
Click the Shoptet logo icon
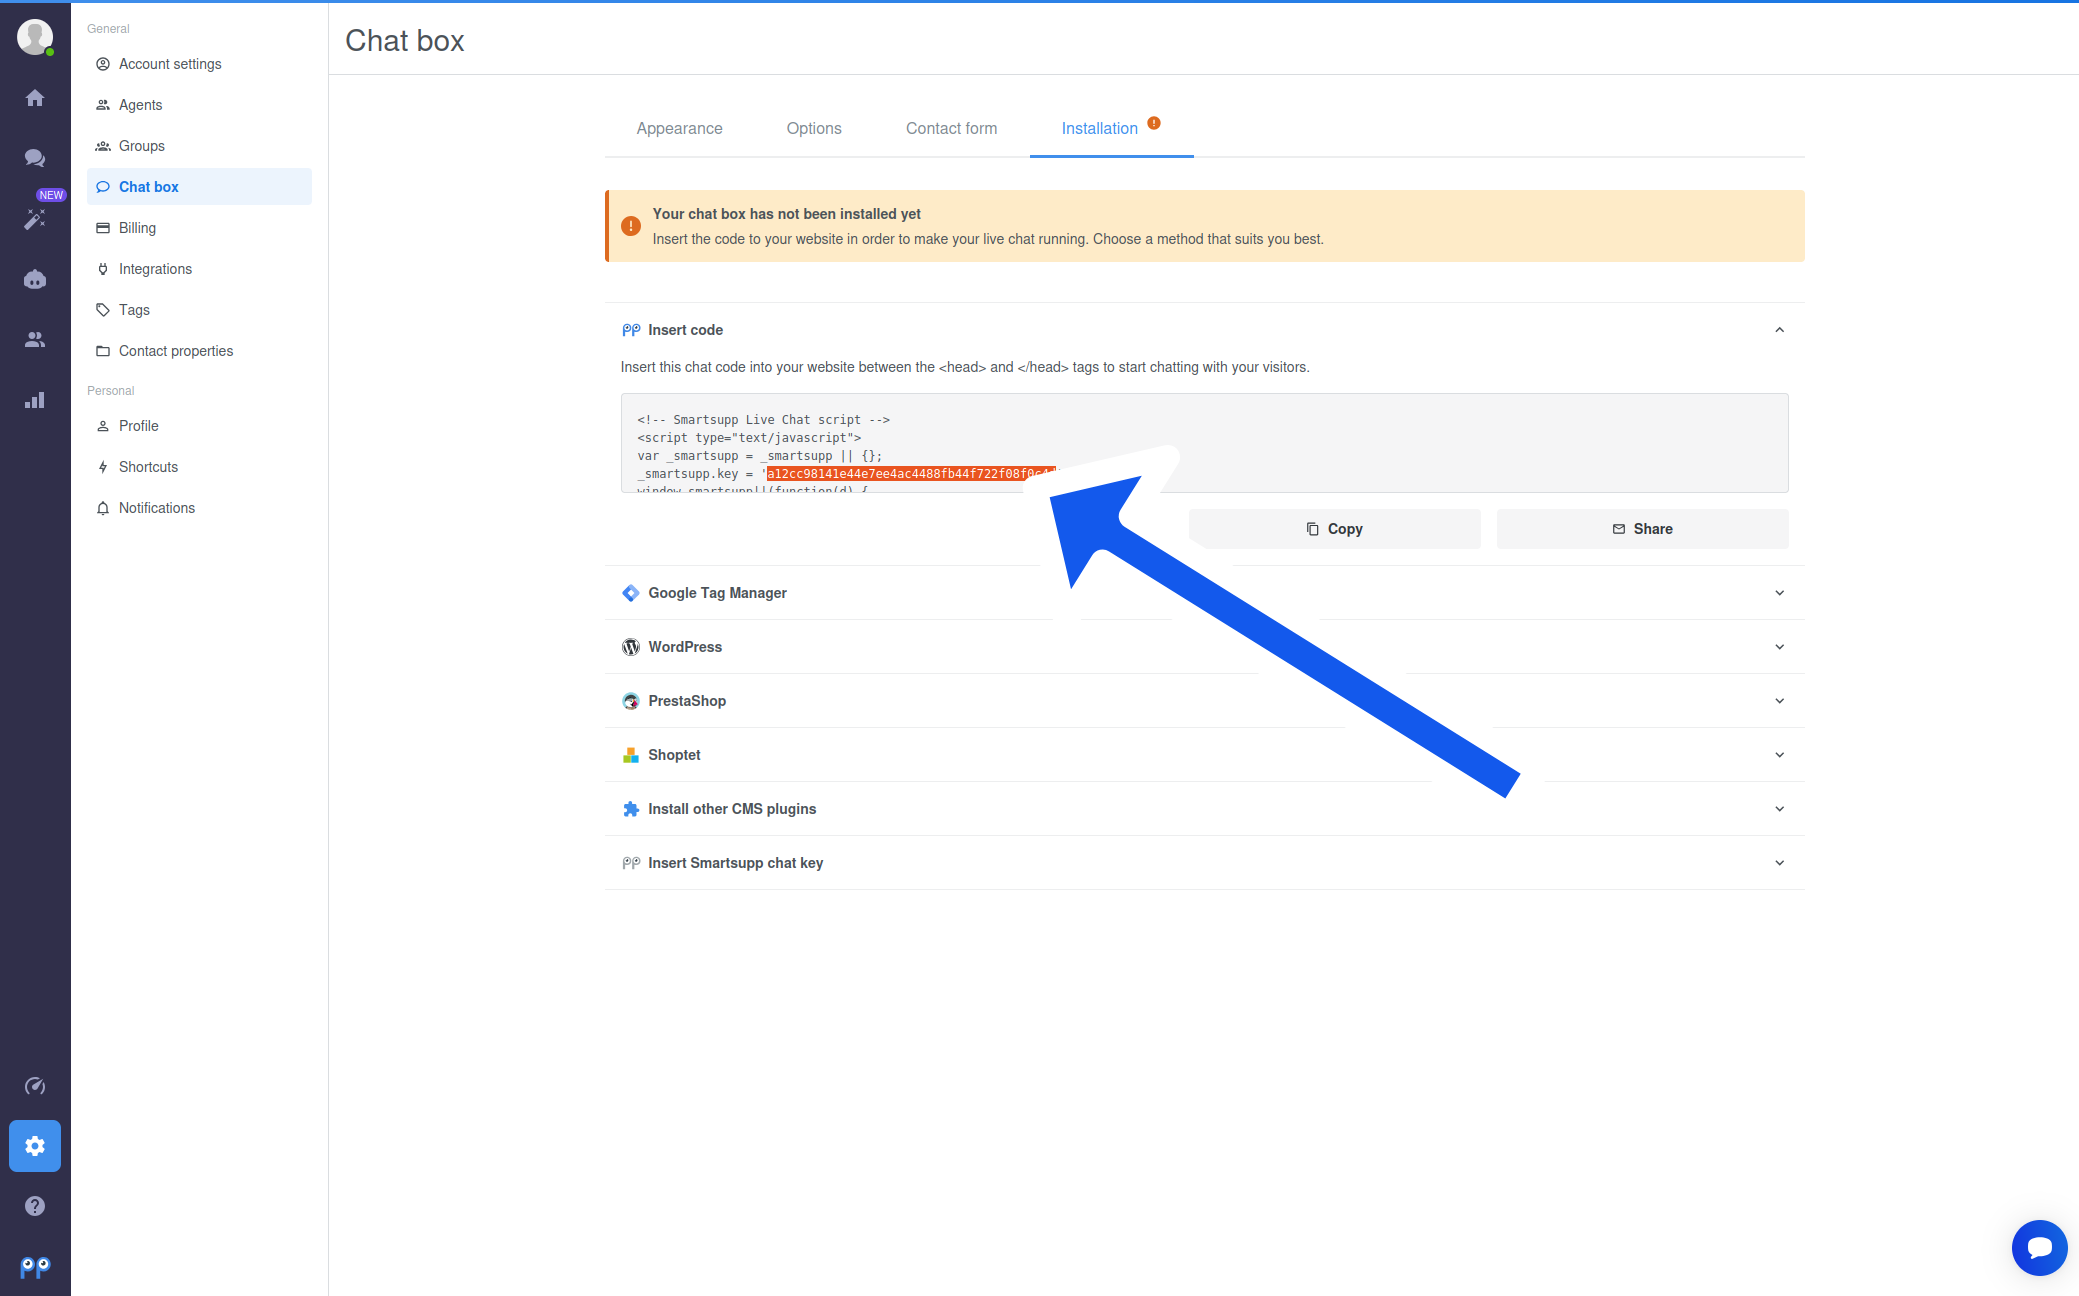pyautogui.click(x=631, y=755)
